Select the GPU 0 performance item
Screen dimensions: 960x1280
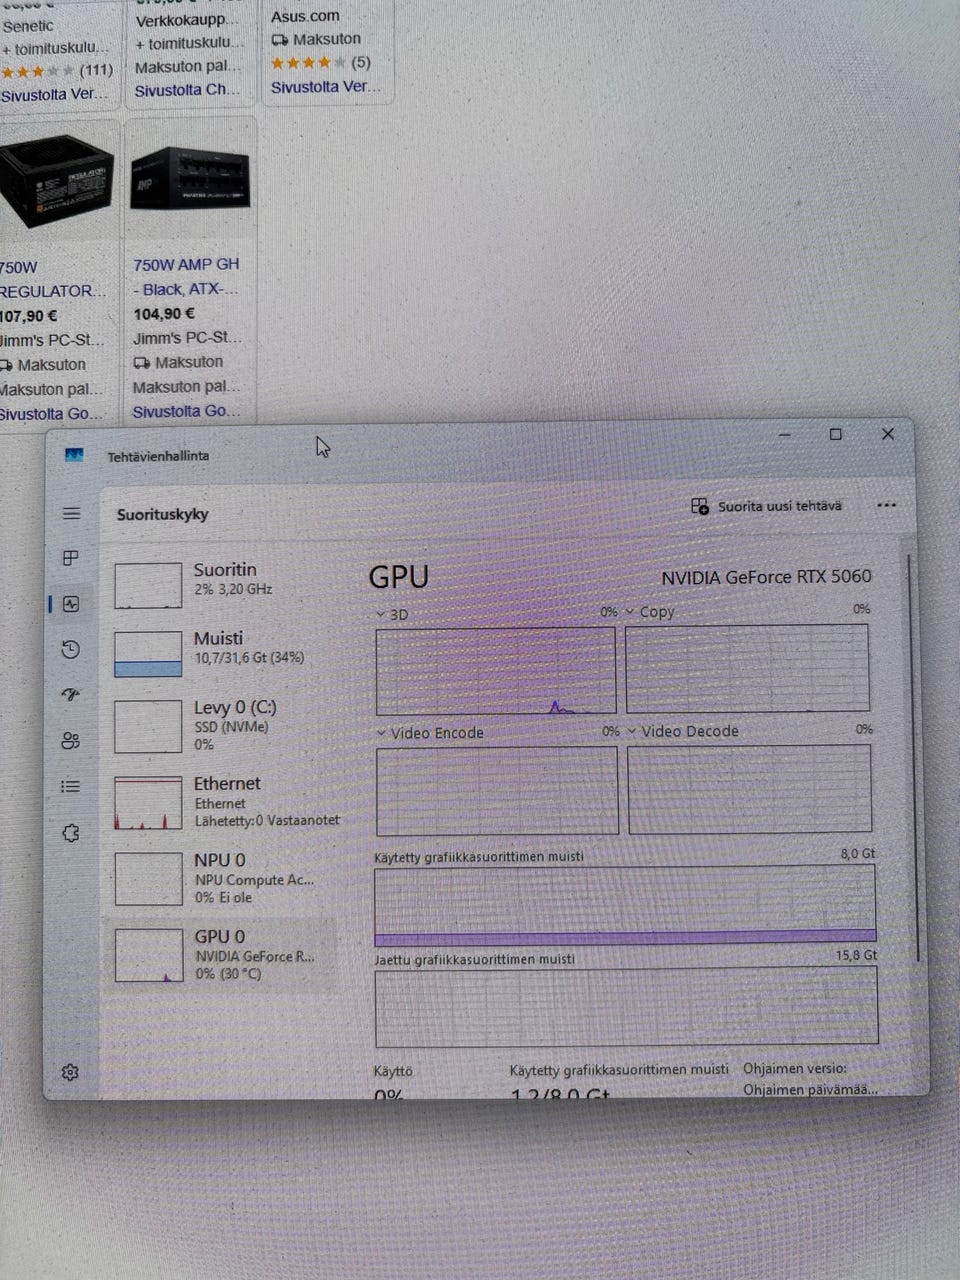[x=221, y=954]
